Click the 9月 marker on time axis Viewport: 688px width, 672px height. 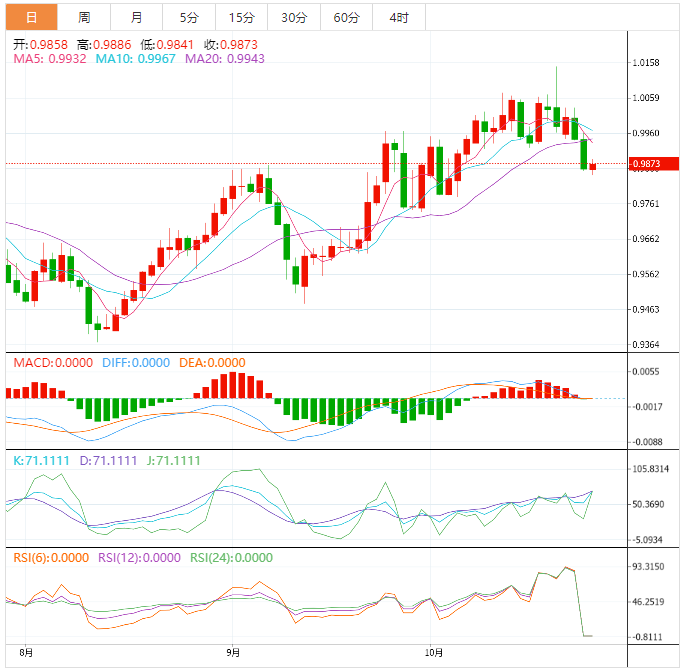tap(232, 652)
